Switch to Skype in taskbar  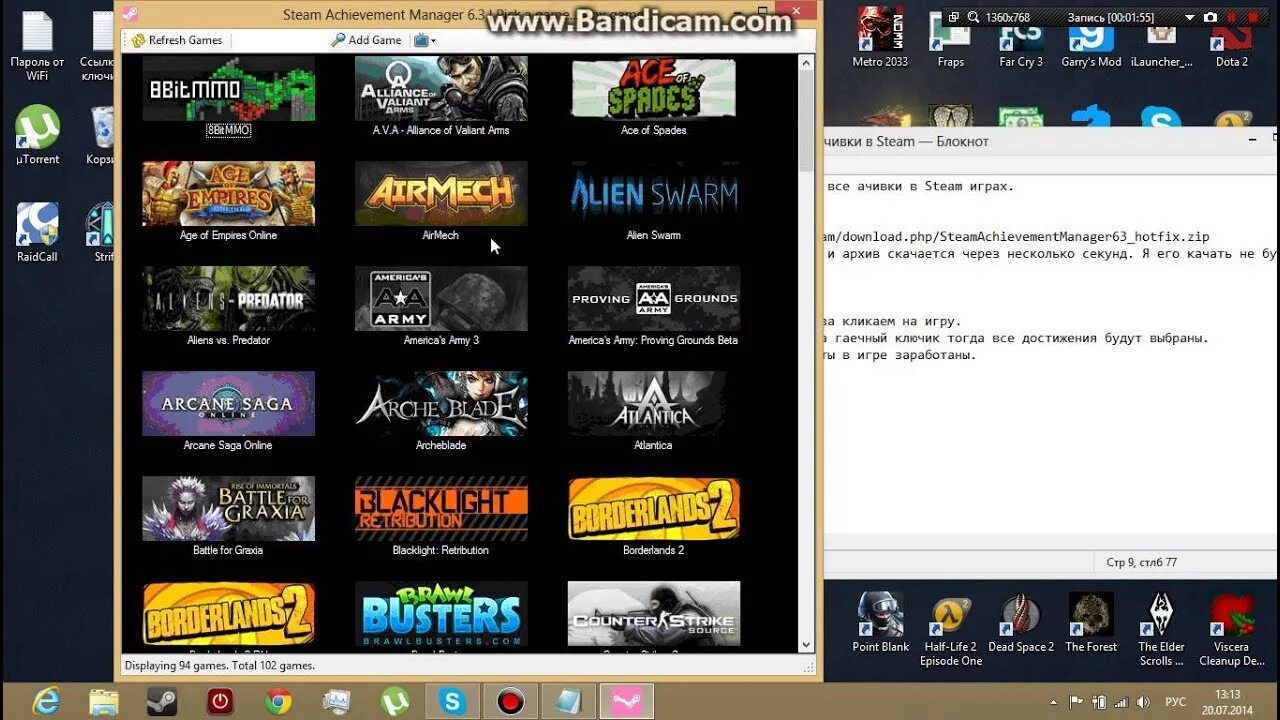(452, 701)
